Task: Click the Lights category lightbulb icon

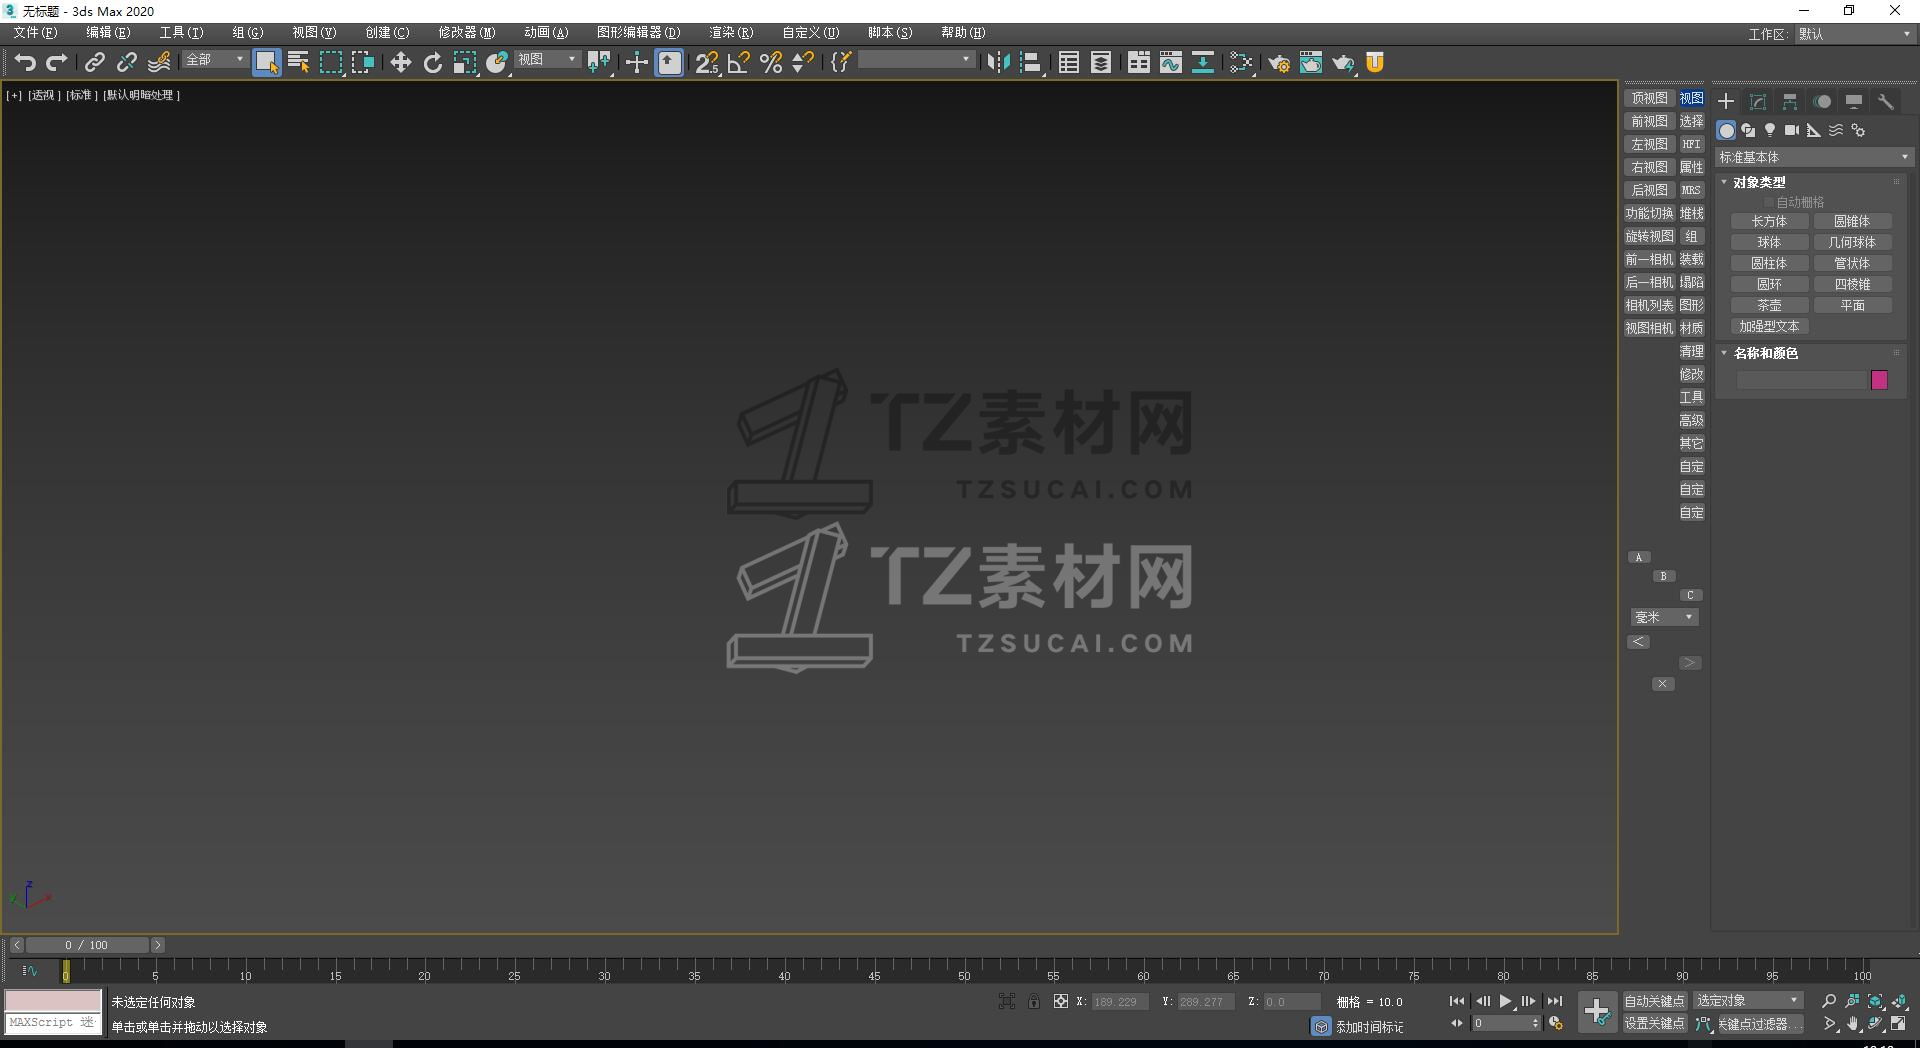Action: tap(1770, 130)
